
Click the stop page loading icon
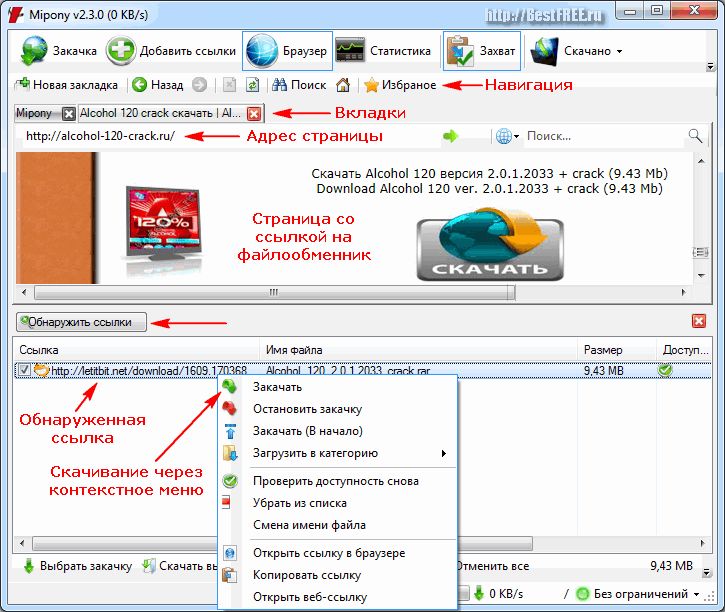click(x=229, y=85)
